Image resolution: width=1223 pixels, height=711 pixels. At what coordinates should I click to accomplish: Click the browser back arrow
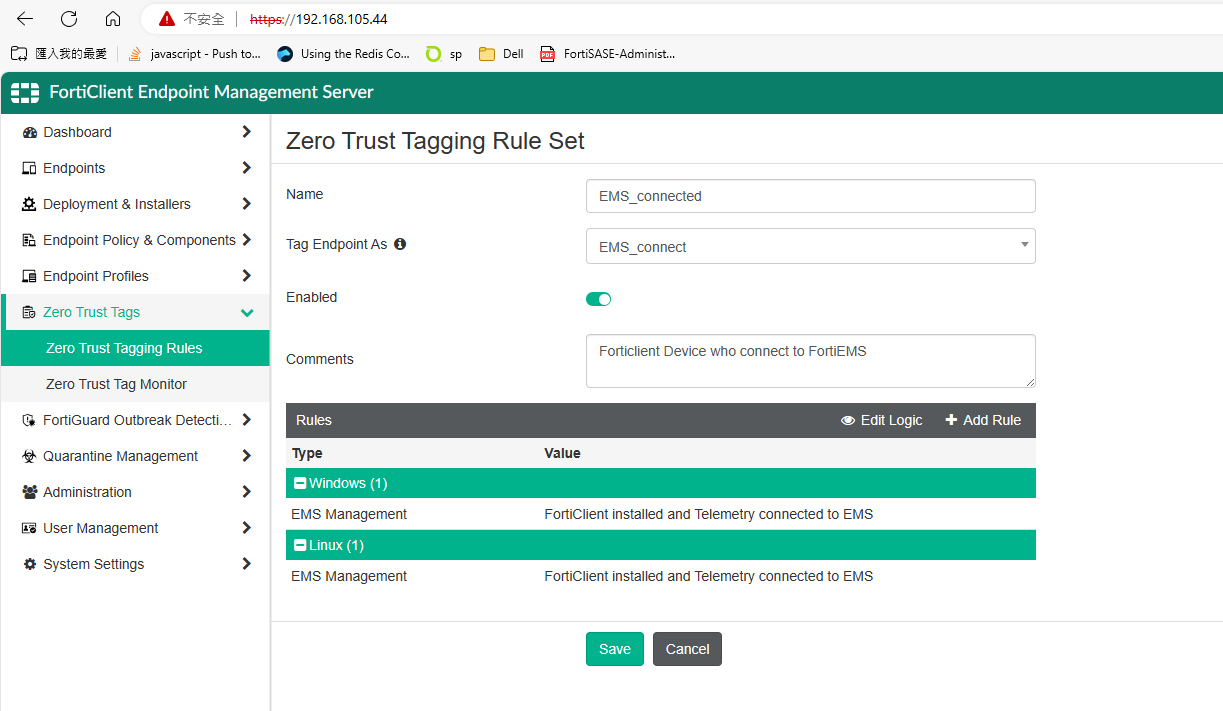[x=25, y=19]
